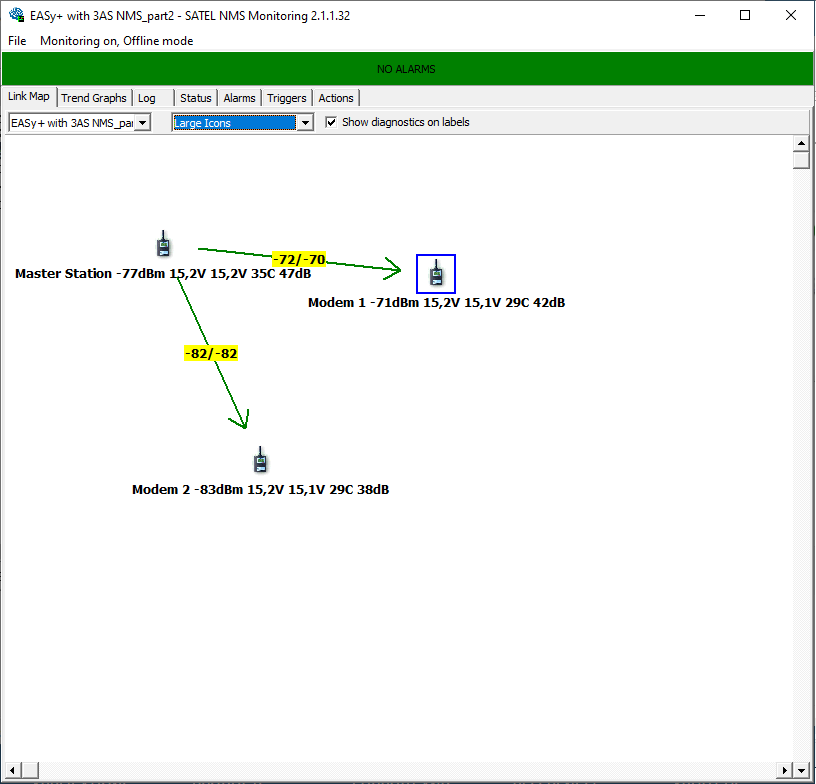Open the File menu
Viewport: 816px width, 784px height.
17,41
